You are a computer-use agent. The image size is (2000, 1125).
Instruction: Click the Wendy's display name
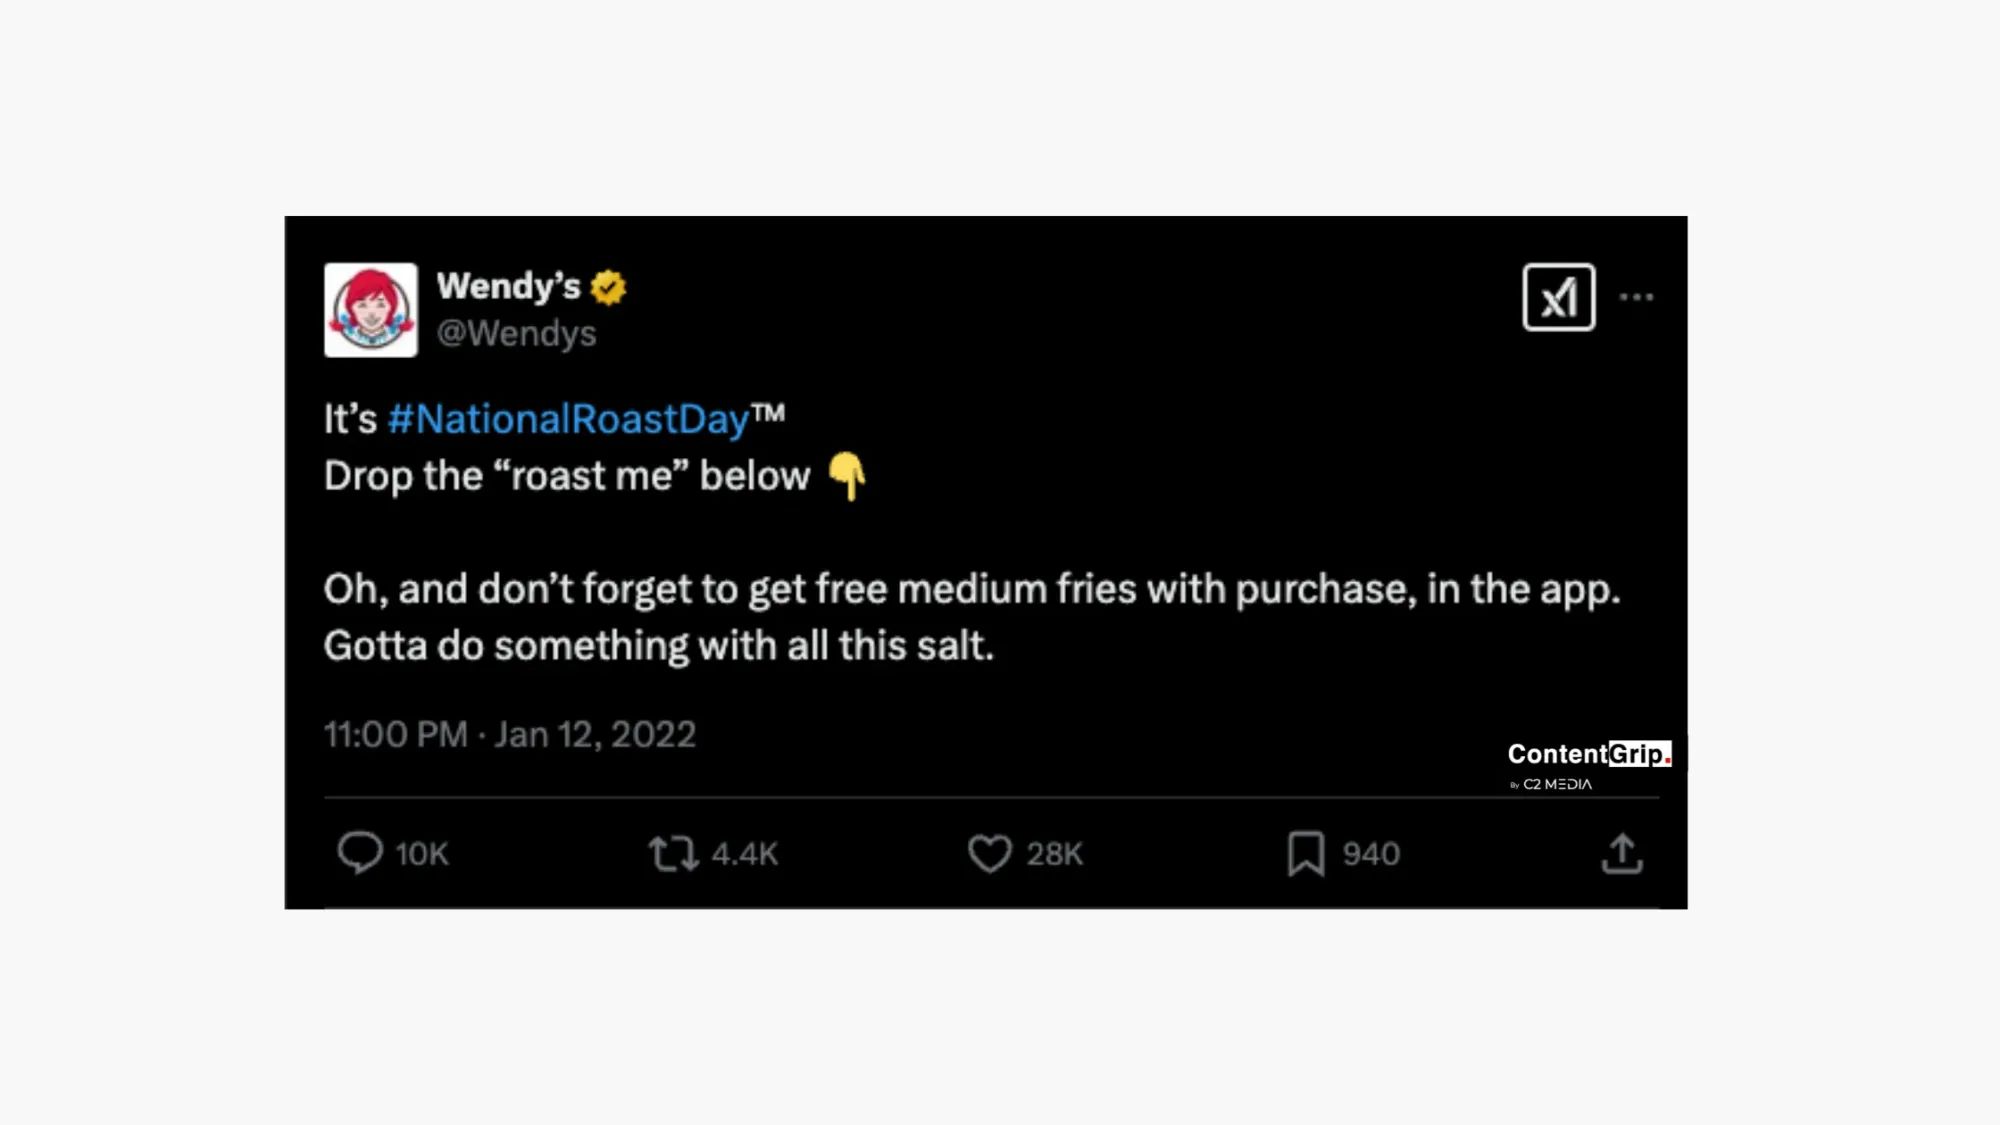[508, 285]
